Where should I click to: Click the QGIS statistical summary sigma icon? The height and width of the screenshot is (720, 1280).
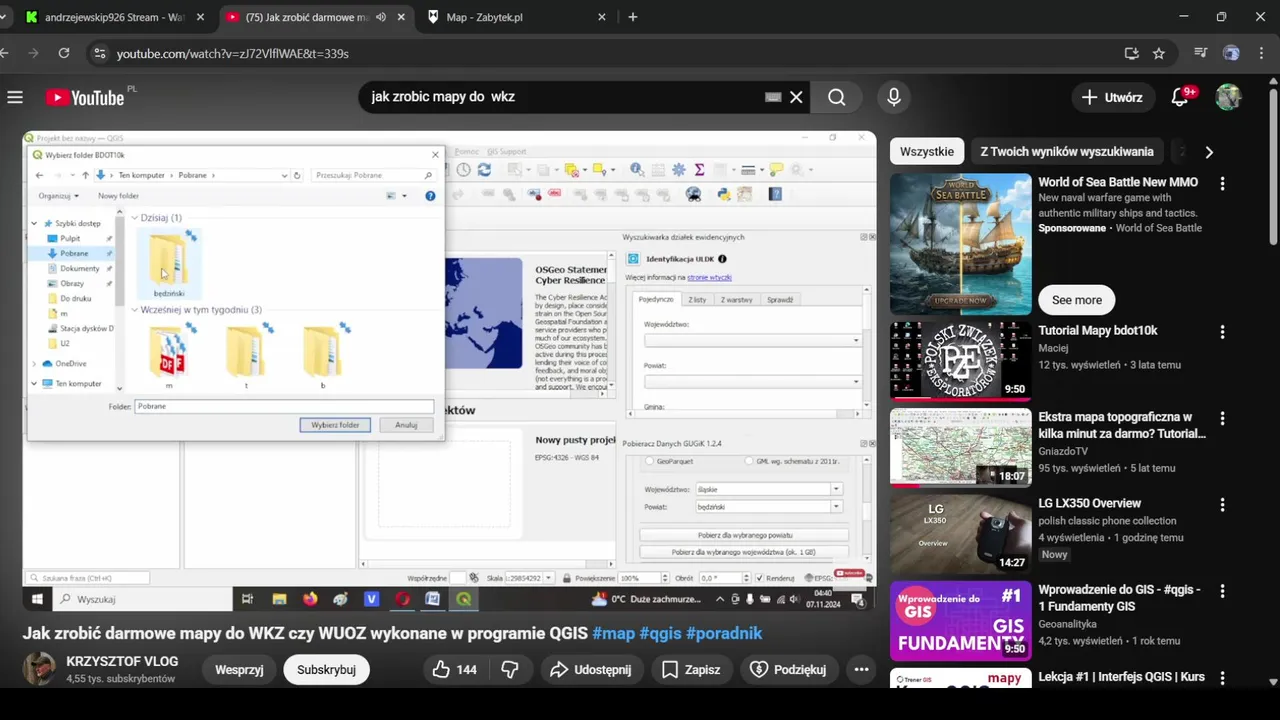tap(699, 170)
